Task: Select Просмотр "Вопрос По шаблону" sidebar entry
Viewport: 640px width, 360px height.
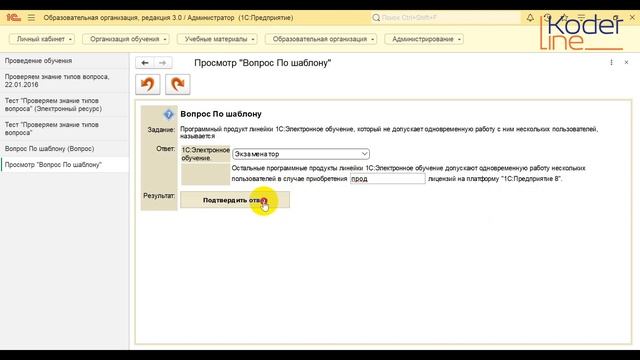Action: (64, 165)
